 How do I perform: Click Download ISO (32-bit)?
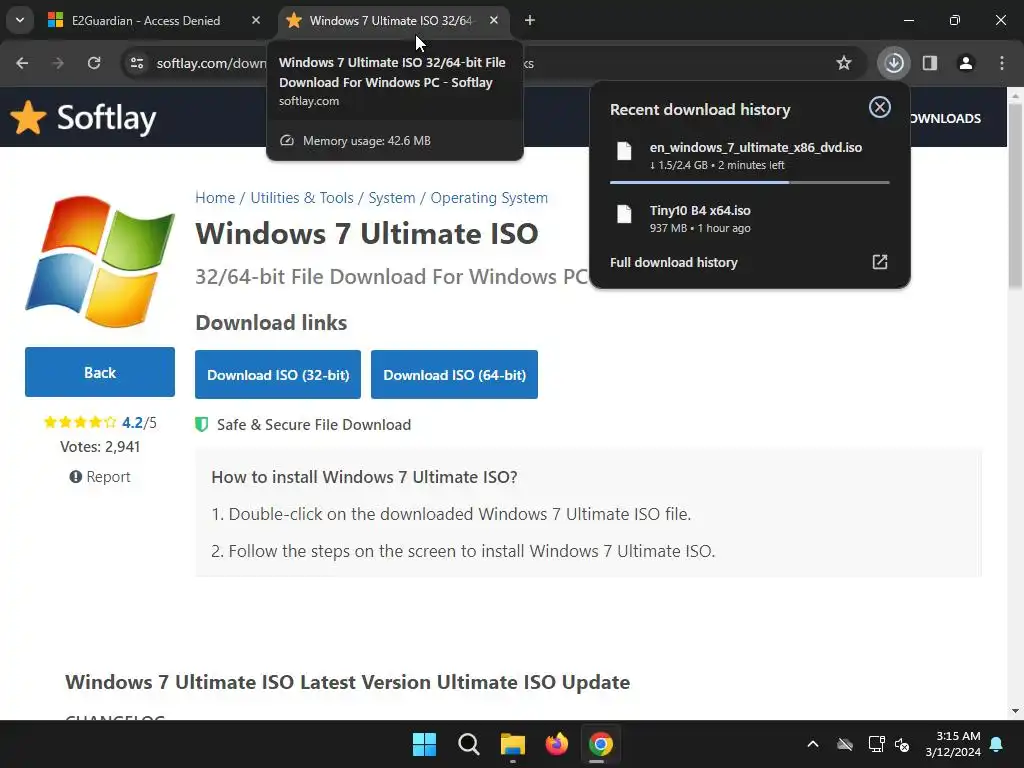[x=278, y=375]
